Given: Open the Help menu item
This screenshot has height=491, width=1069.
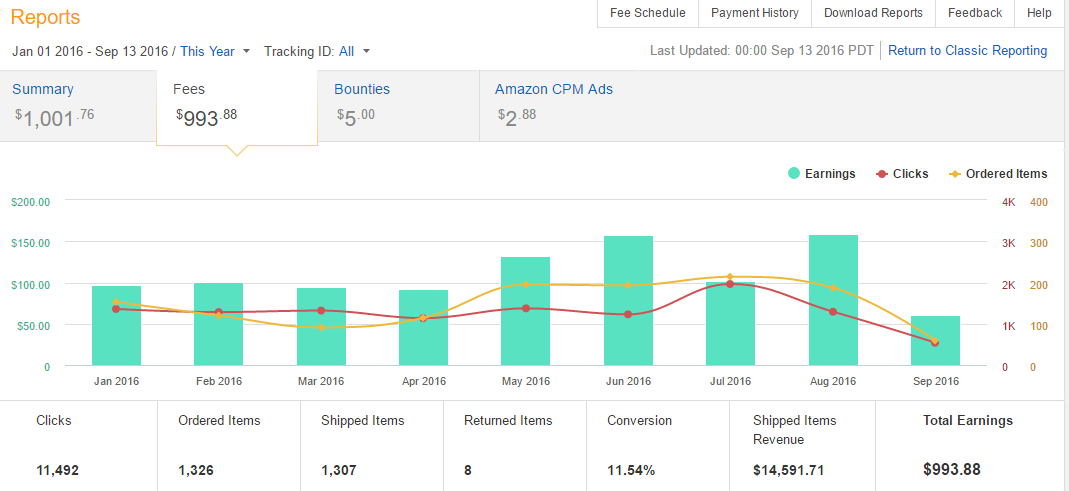Looking at the screenshot, I should point(1039,13).
